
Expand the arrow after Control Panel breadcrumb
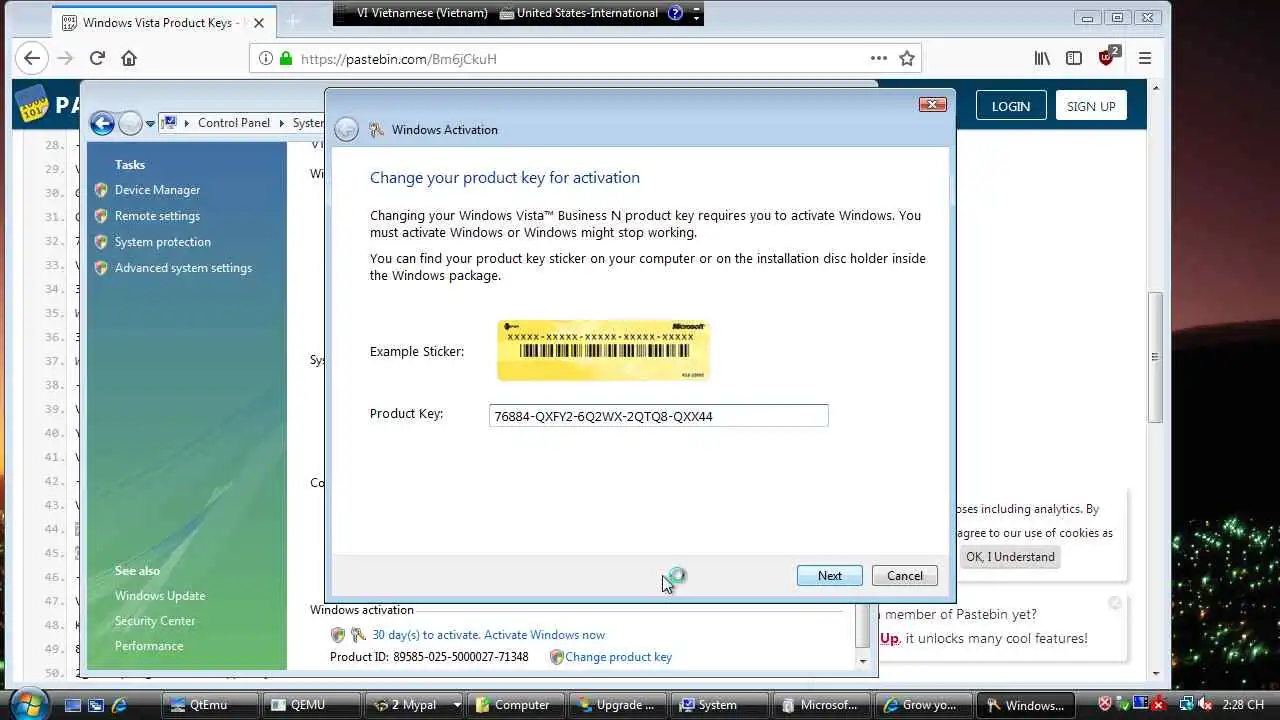[281, 123]
